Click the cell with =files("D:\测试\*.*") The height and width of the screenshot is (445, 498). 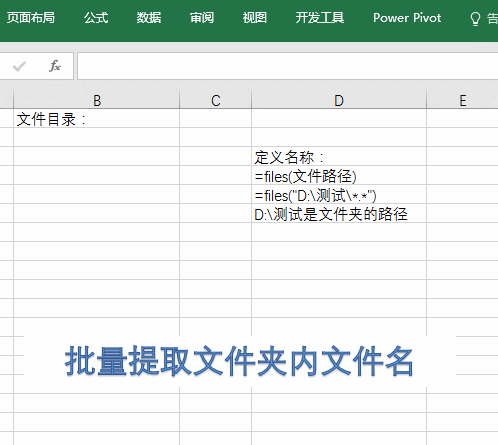339,195
